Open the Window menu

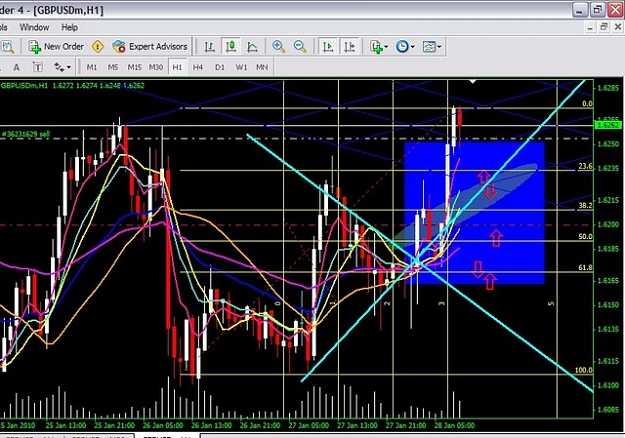(34, 27)
